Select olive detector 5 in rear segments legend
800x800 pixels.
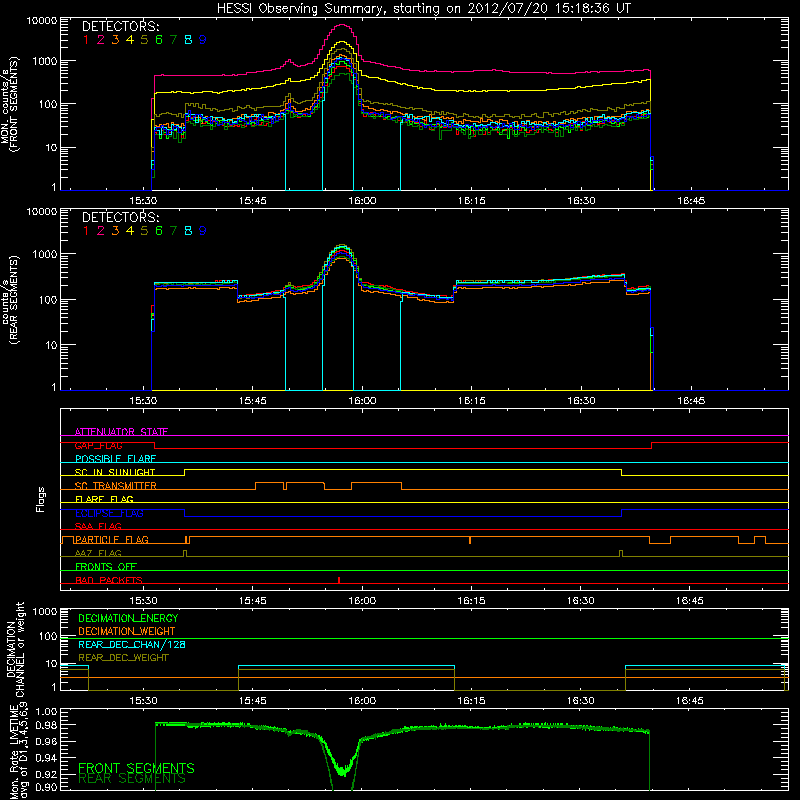pyautogui.click(x=144, y=231)
